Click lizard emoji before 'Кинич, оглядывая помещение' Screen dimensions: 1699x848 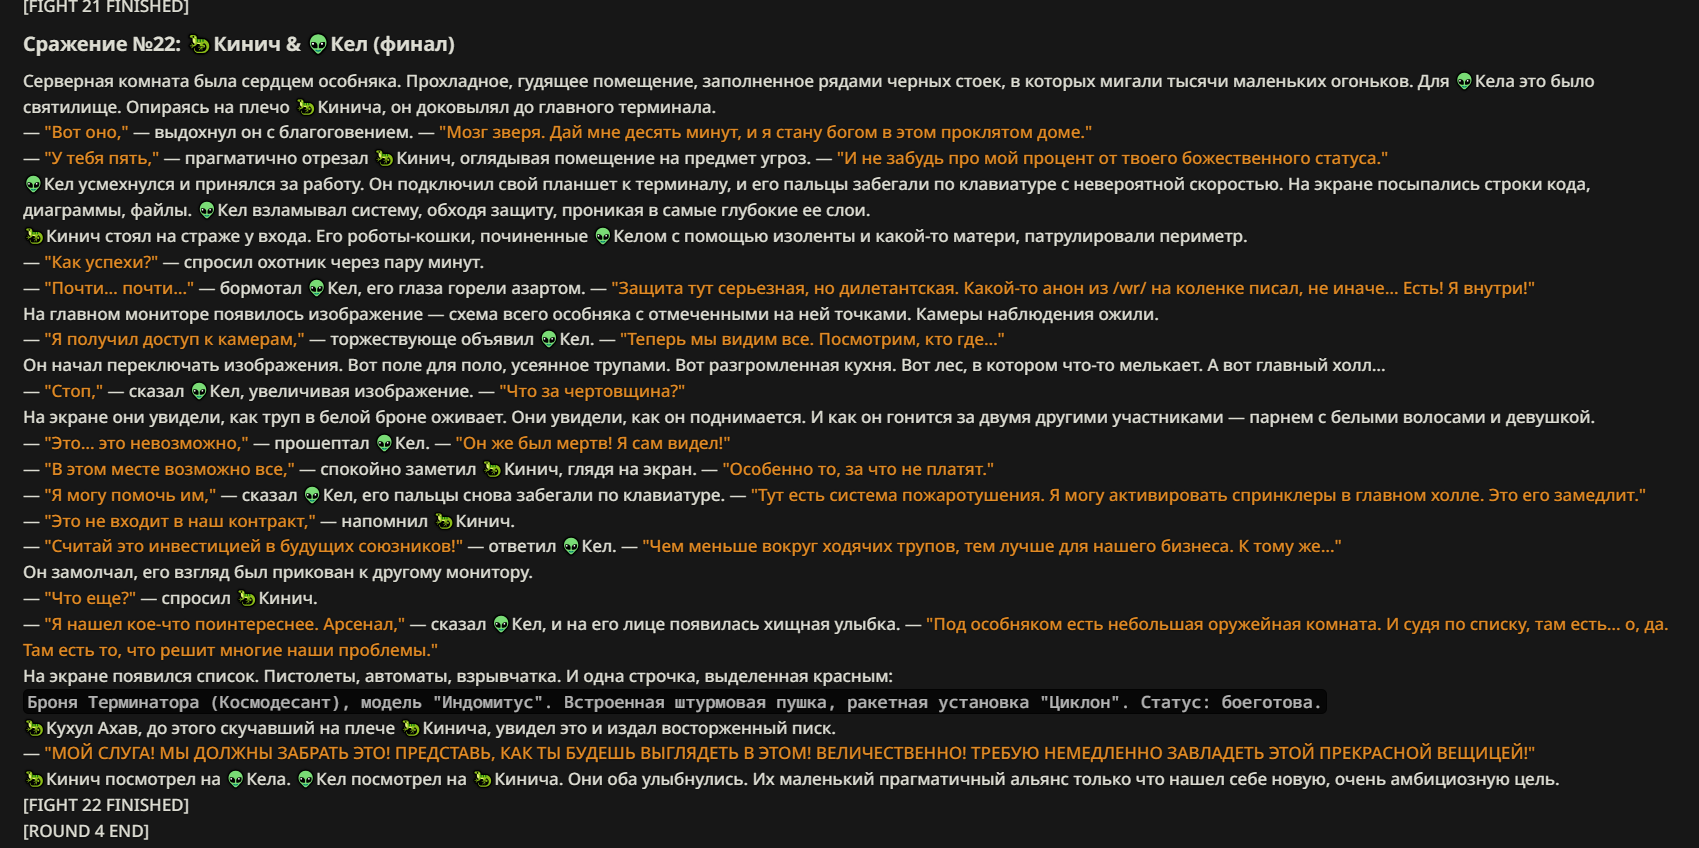(x=385, y=158)
